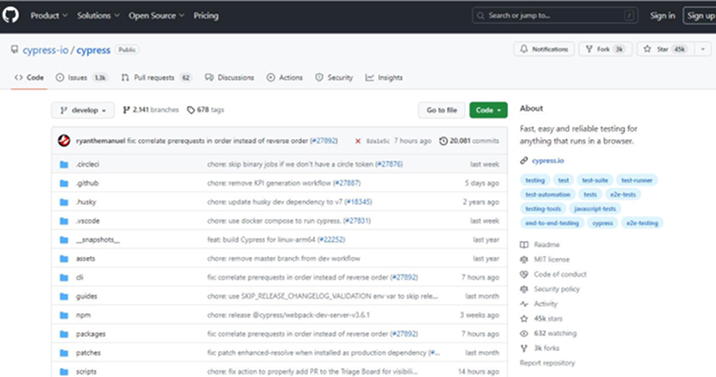
Task: Click the folder icon beside guides
Action: (64, 297)
